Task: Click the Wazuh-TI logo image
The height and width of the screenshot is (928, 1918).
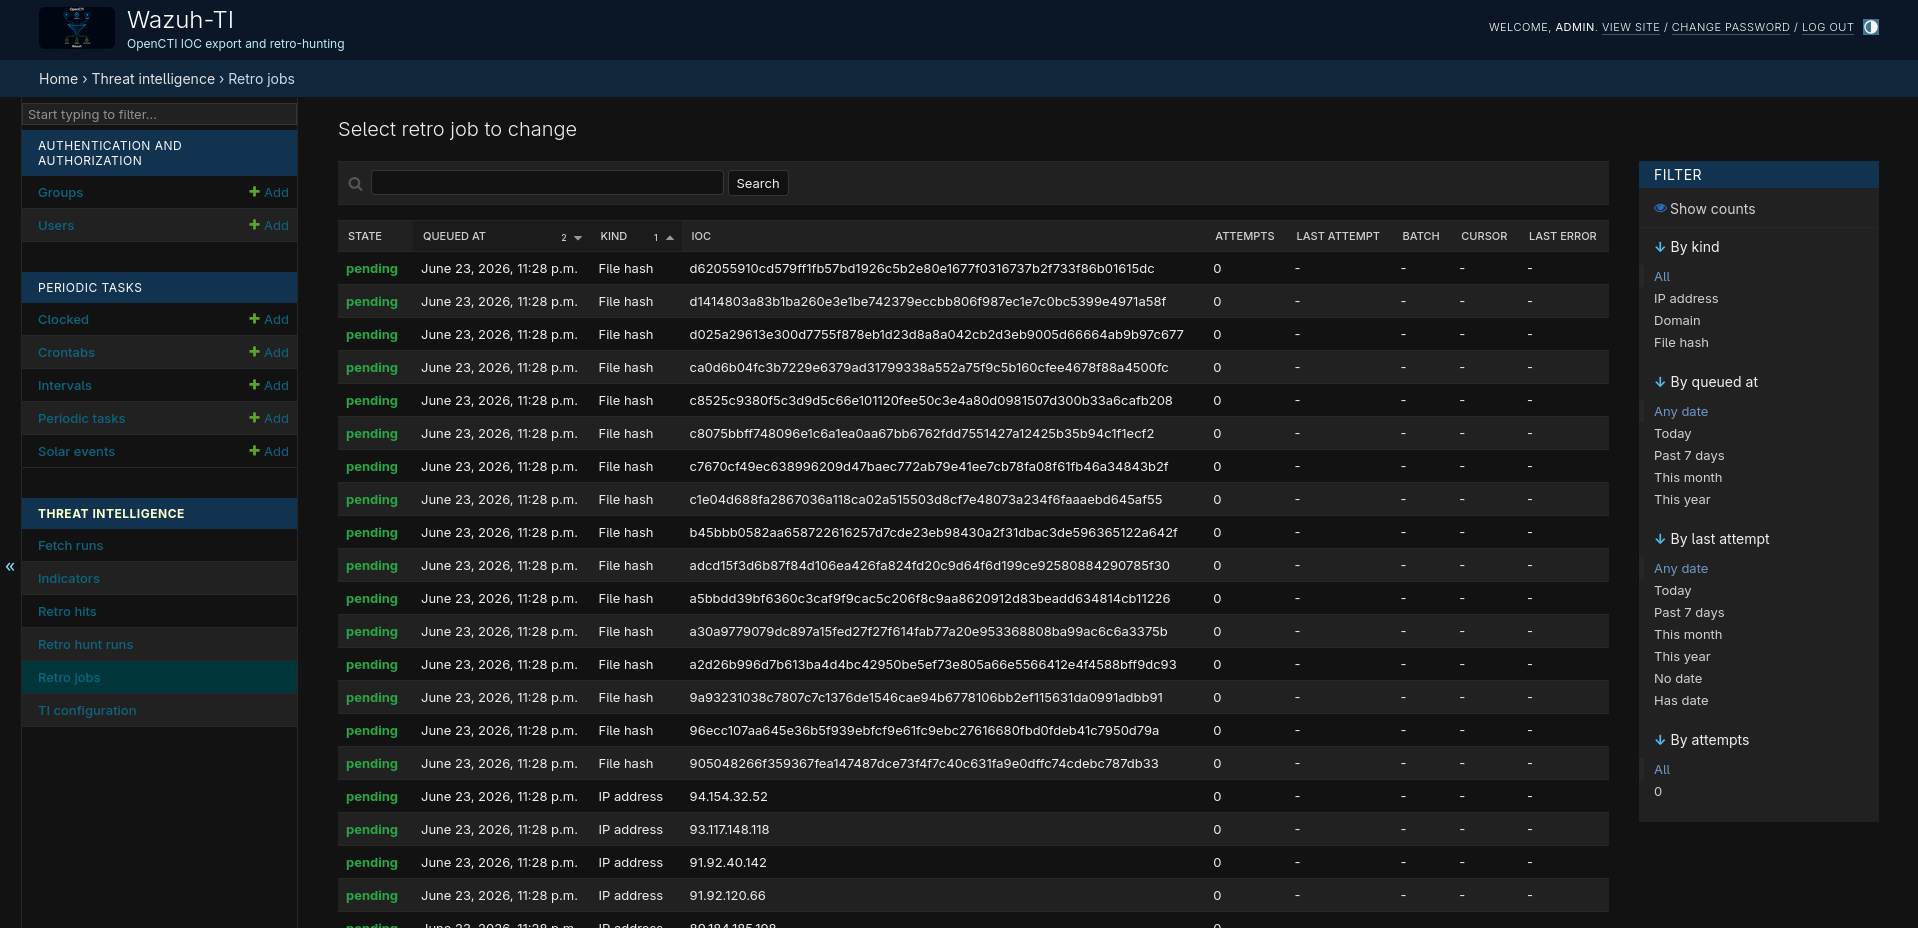Action: click(77, 28)
